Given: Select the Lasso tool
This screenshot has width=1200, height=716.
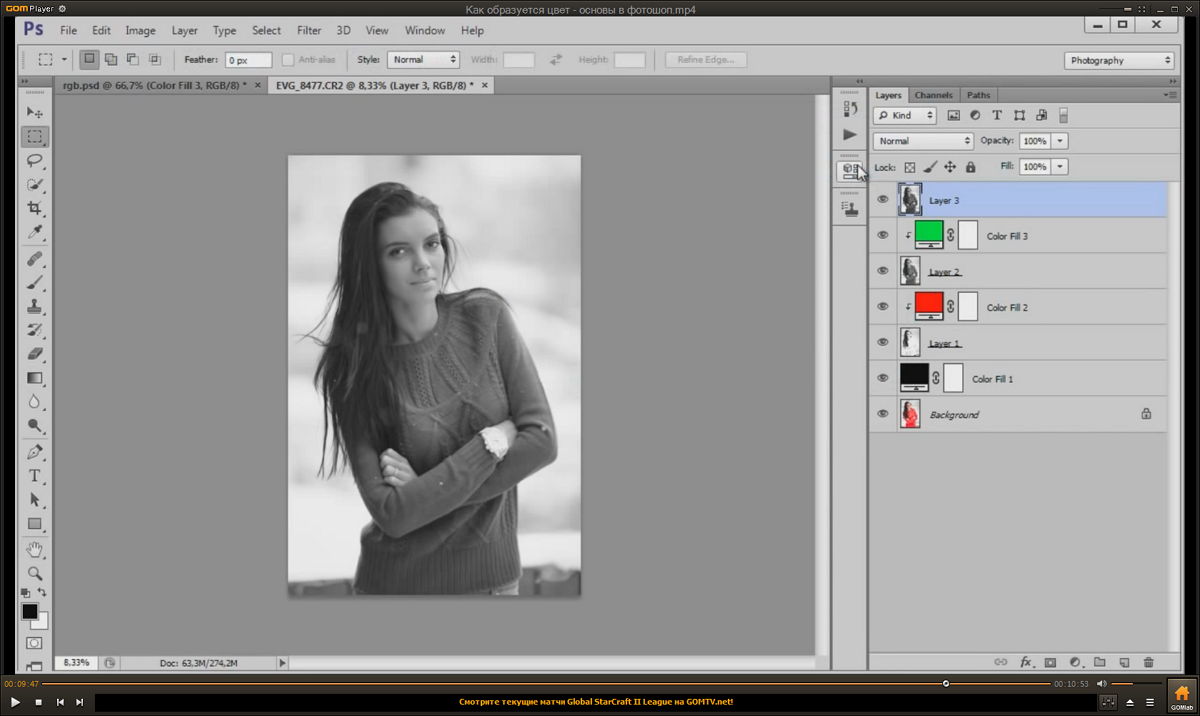Looking at the screenshot, I should tap(35, 160).
